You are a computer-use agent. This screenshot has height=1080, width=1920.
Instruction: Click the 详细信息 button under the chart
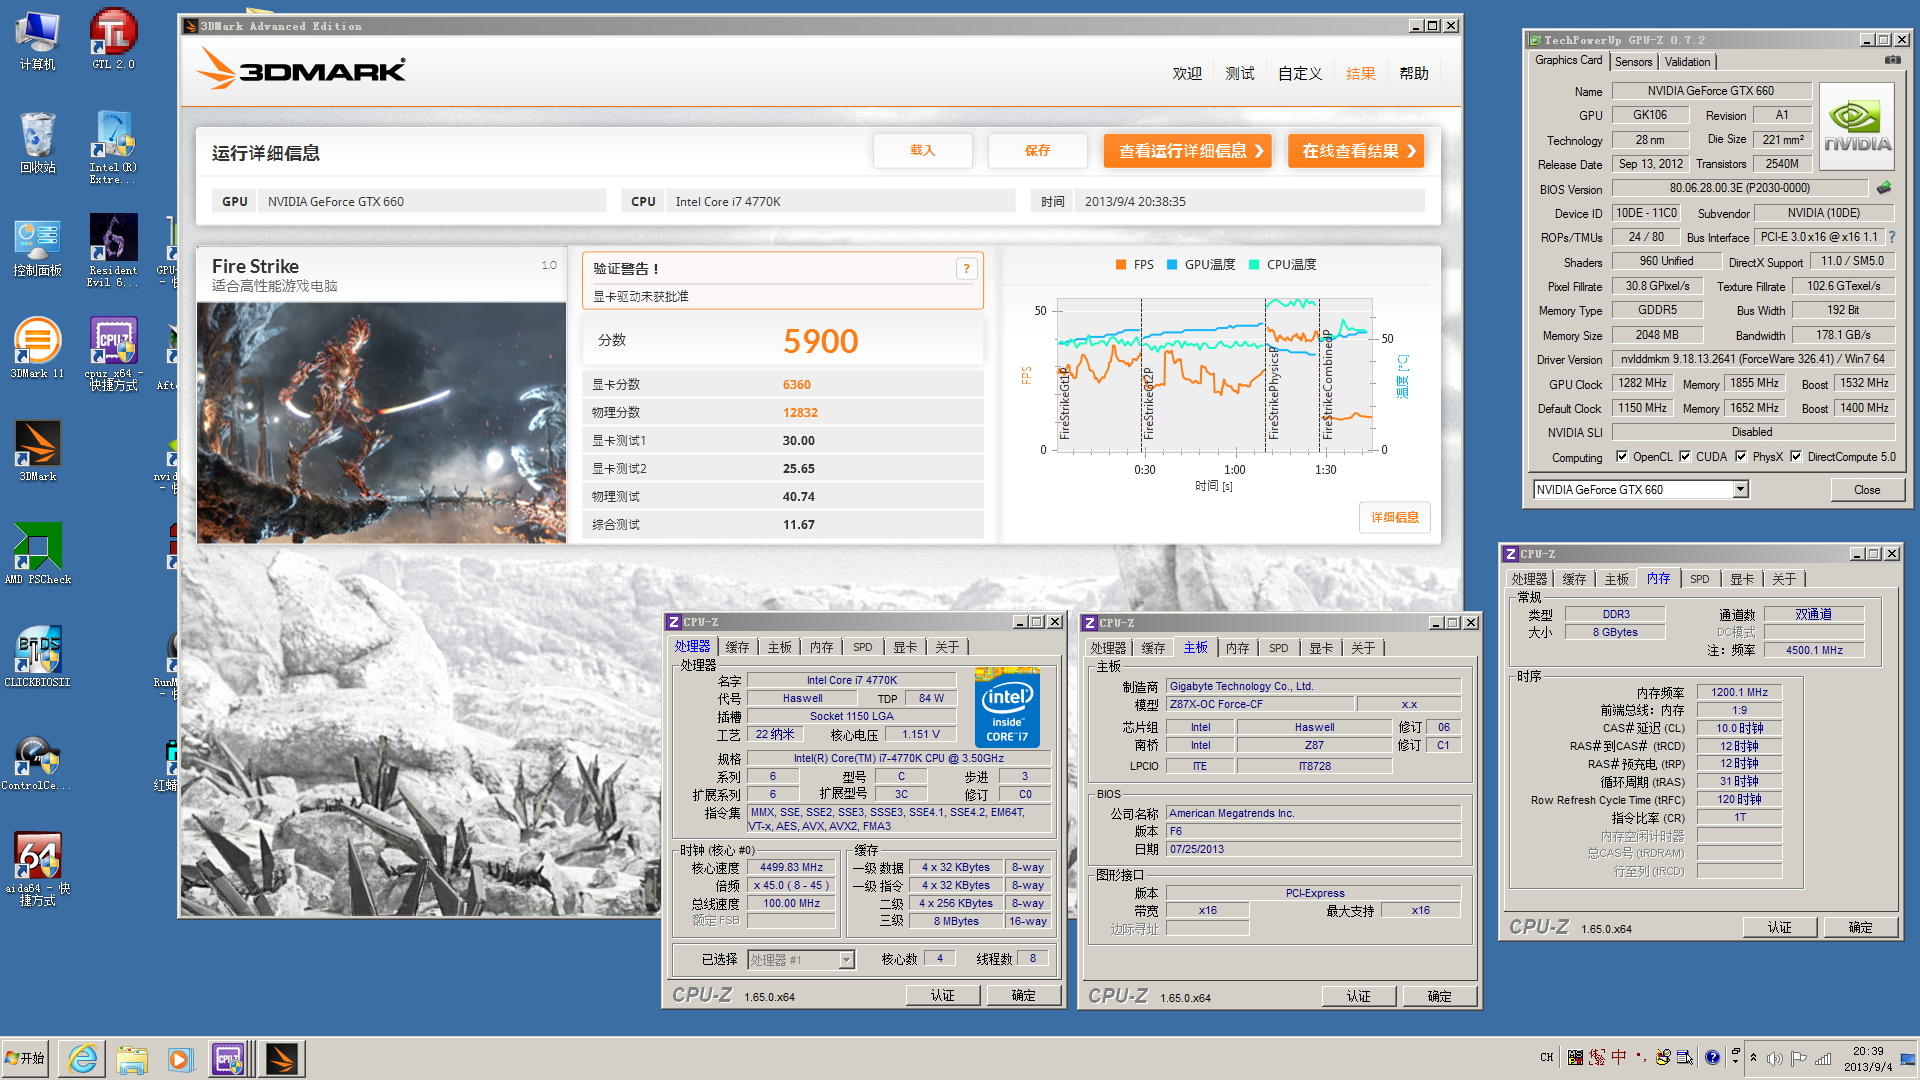pos(1394,518)
